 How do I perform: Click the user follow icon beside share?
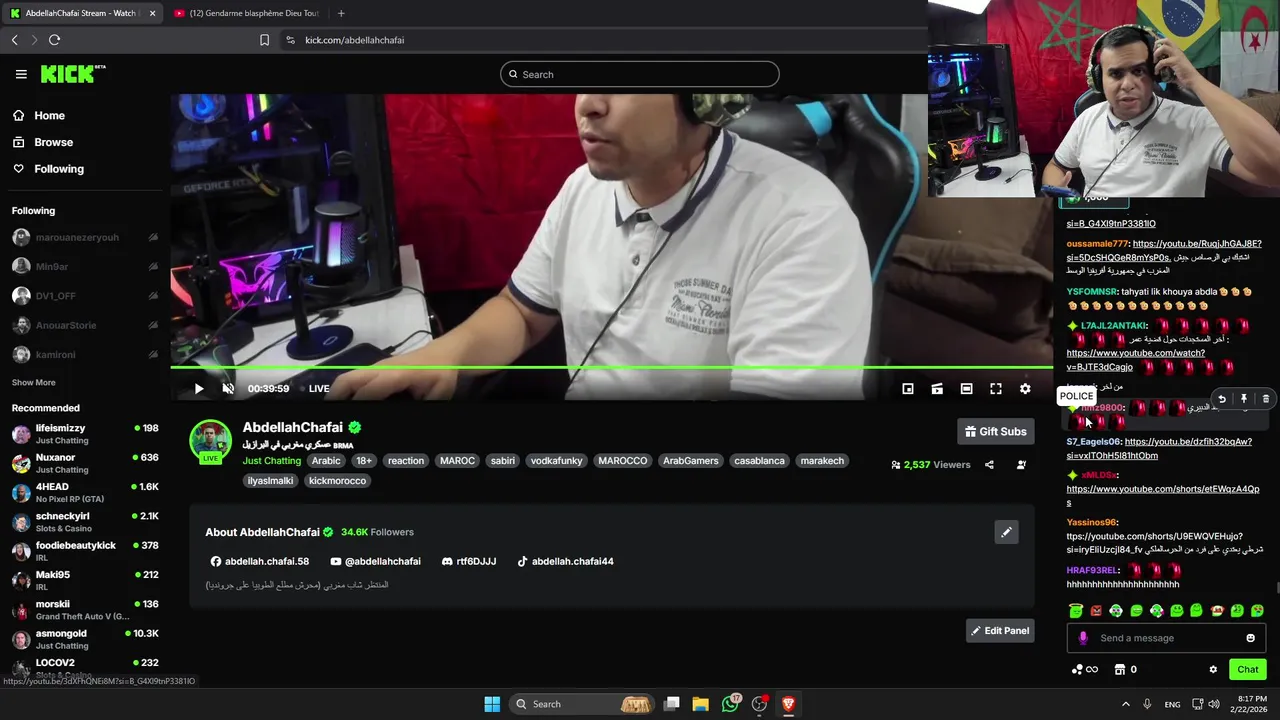pos(1021,465)
